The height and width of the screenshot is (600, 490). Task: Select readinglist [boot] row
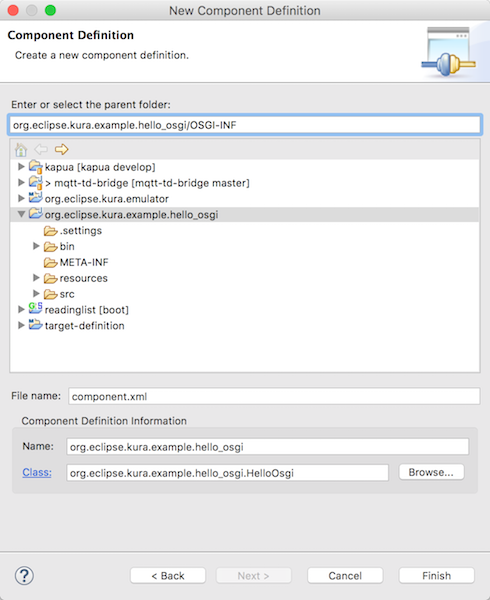(x=245, y=310)
